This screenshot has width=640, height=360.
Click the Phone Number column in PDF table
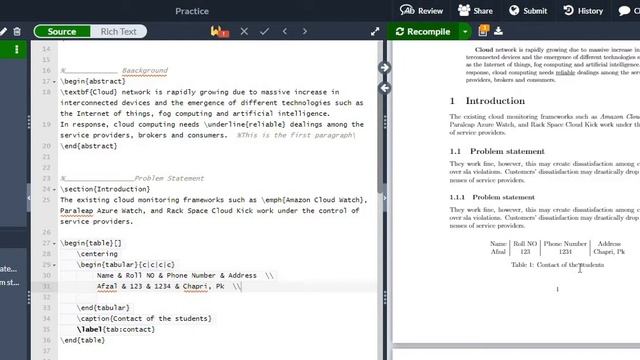click(565, 244)
